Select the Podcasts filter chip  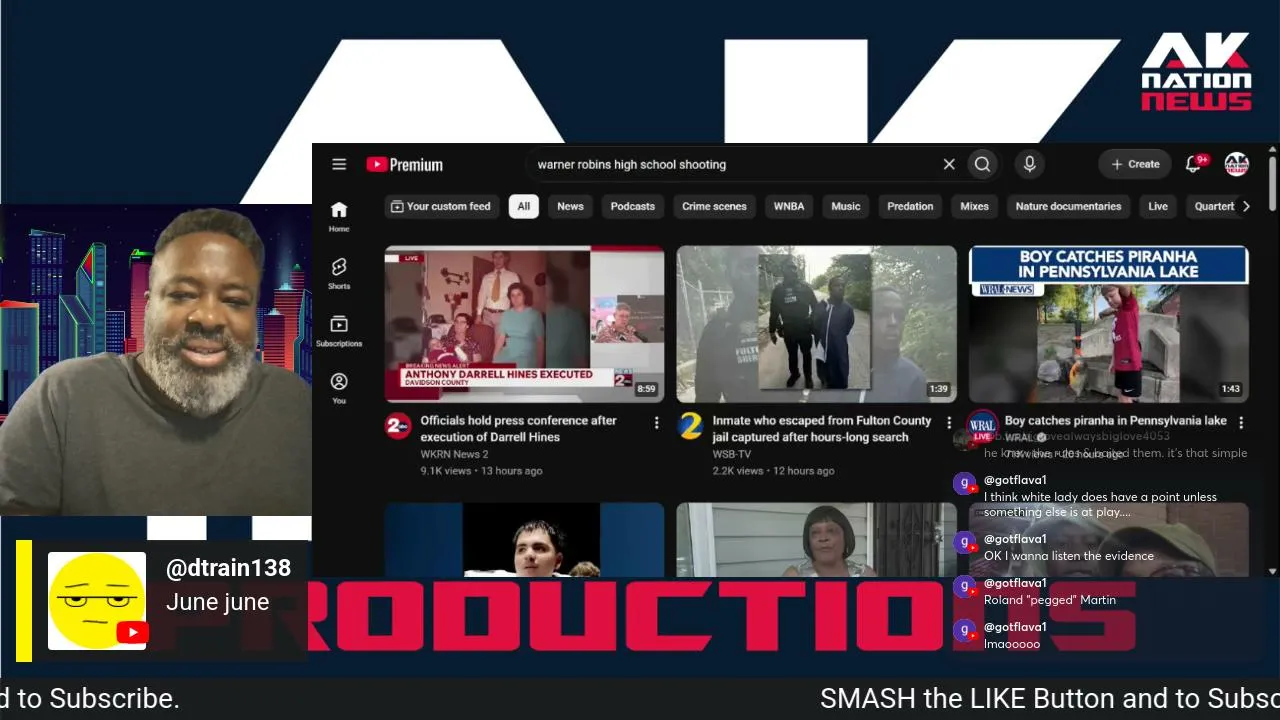pyautogui.click(x=632, y=206)
